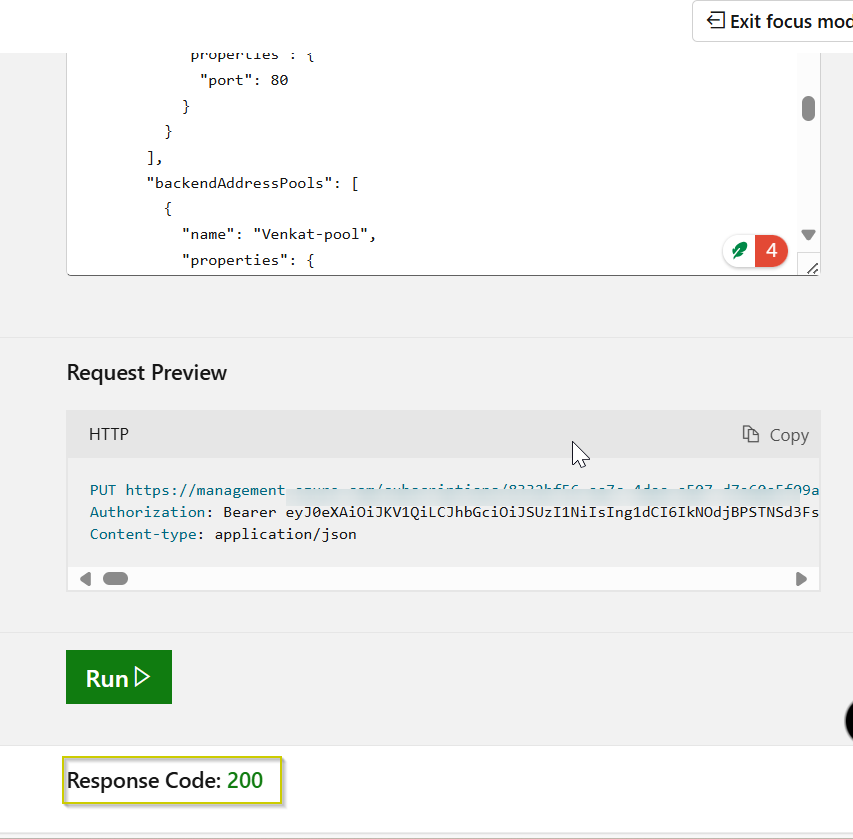Click the red badge showing 4
Image resolution: width=853 pixels, height=839 pixels.
(x=771, y=250)
